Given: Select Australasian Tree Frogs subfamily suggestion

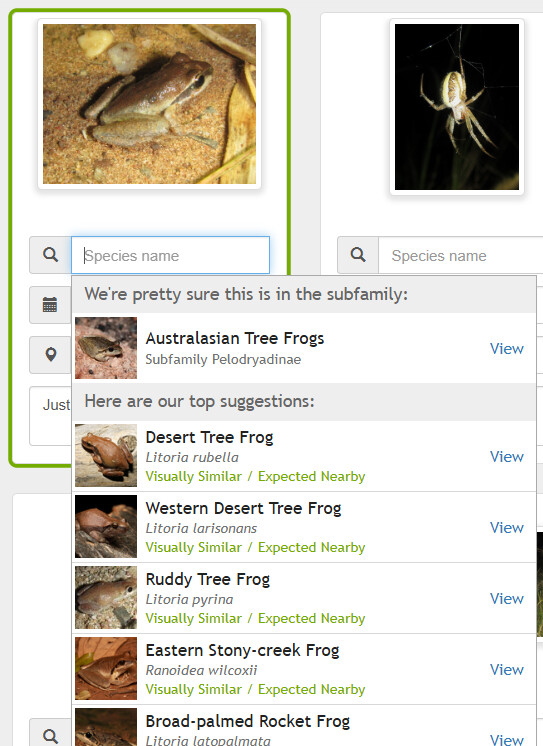Looking at the screenshot, I should [x=305, y=348].
